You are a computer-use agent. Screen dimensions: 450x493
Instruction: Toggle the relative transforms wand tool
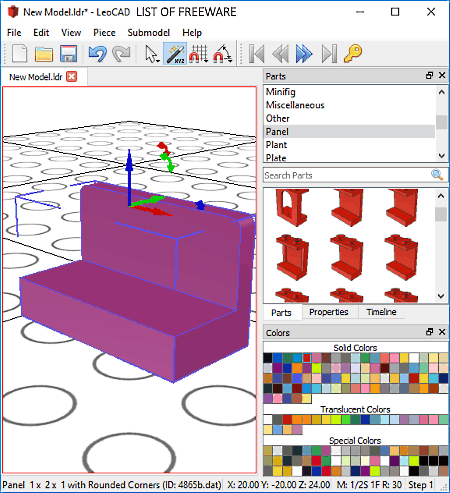pos(175,53)
